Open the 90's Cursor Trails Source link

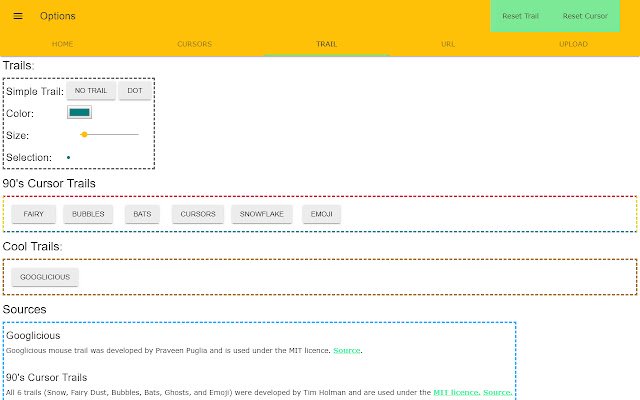pos(497,392)
